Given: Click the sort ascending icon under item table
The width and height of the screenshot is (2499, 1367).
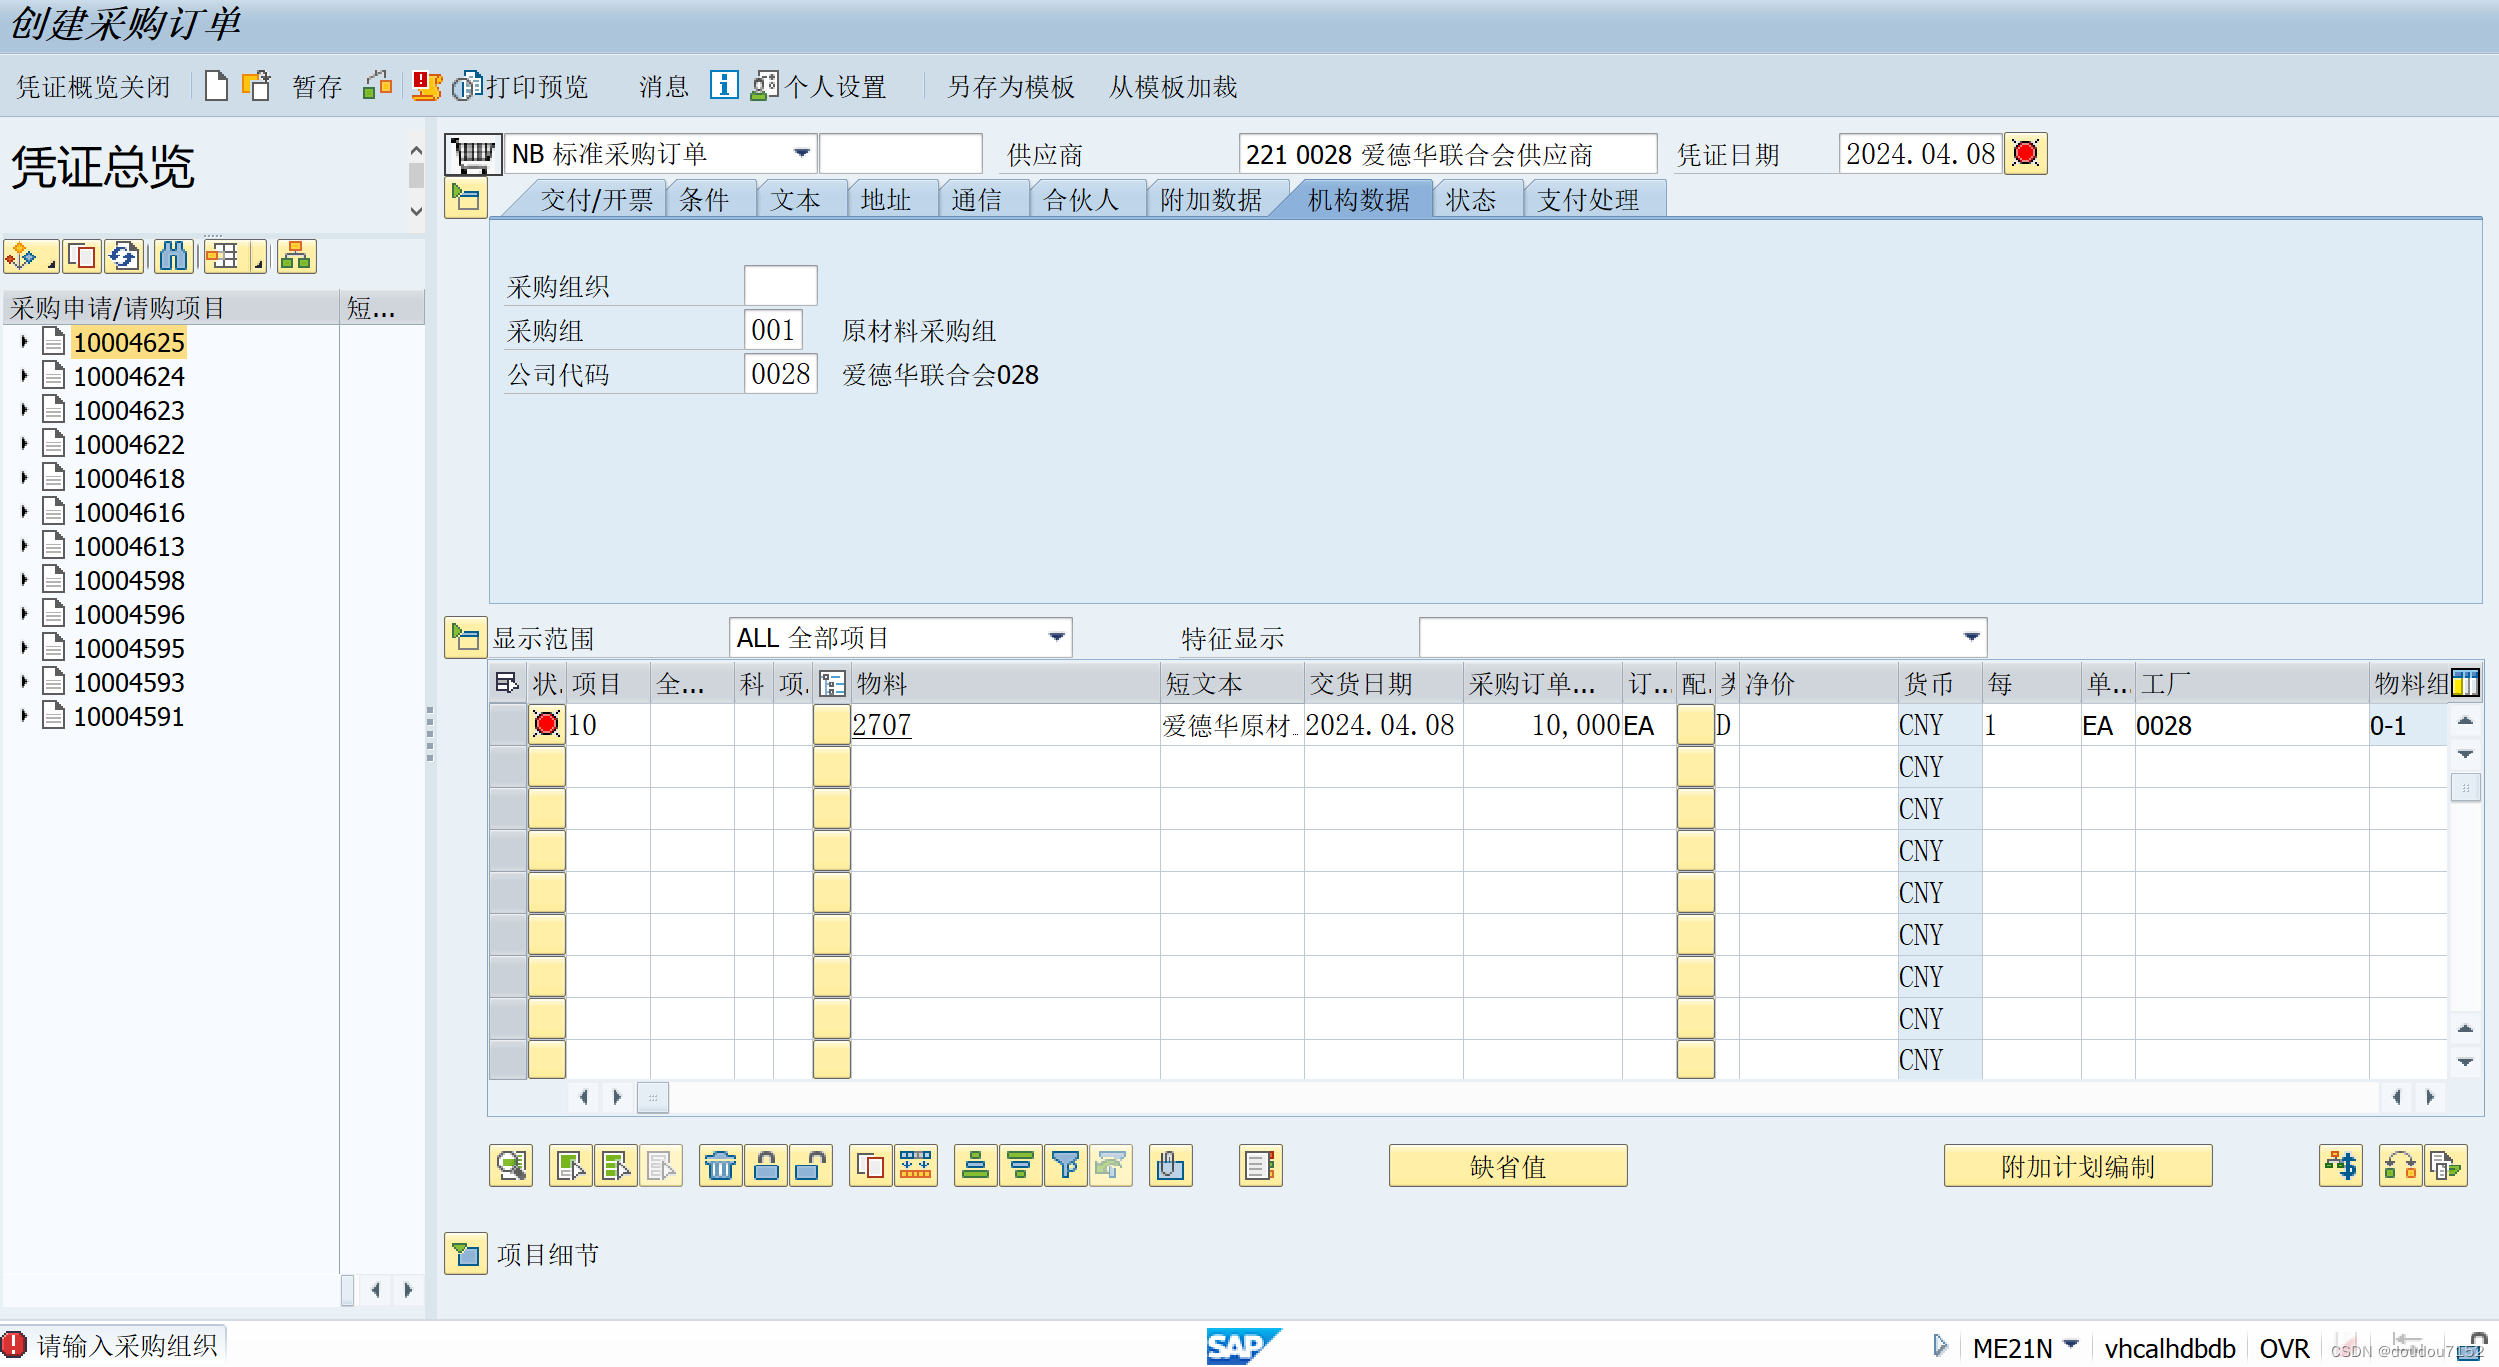Looking at the screenshot, I should point(976,1166).
